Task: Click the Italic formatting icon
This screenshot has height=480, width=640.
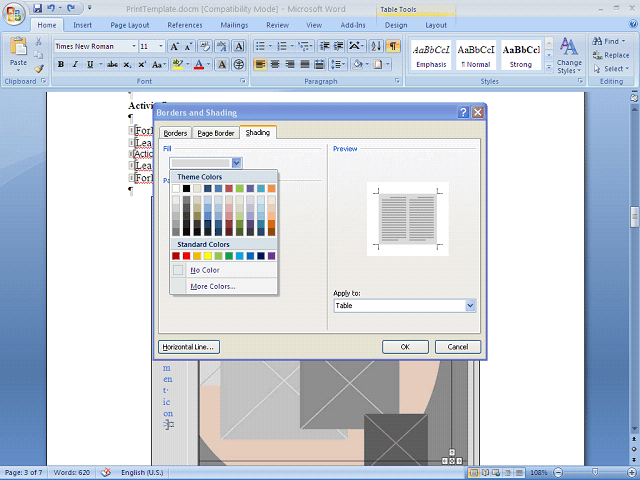Action: pyautogui.click(x=75, y=64)
